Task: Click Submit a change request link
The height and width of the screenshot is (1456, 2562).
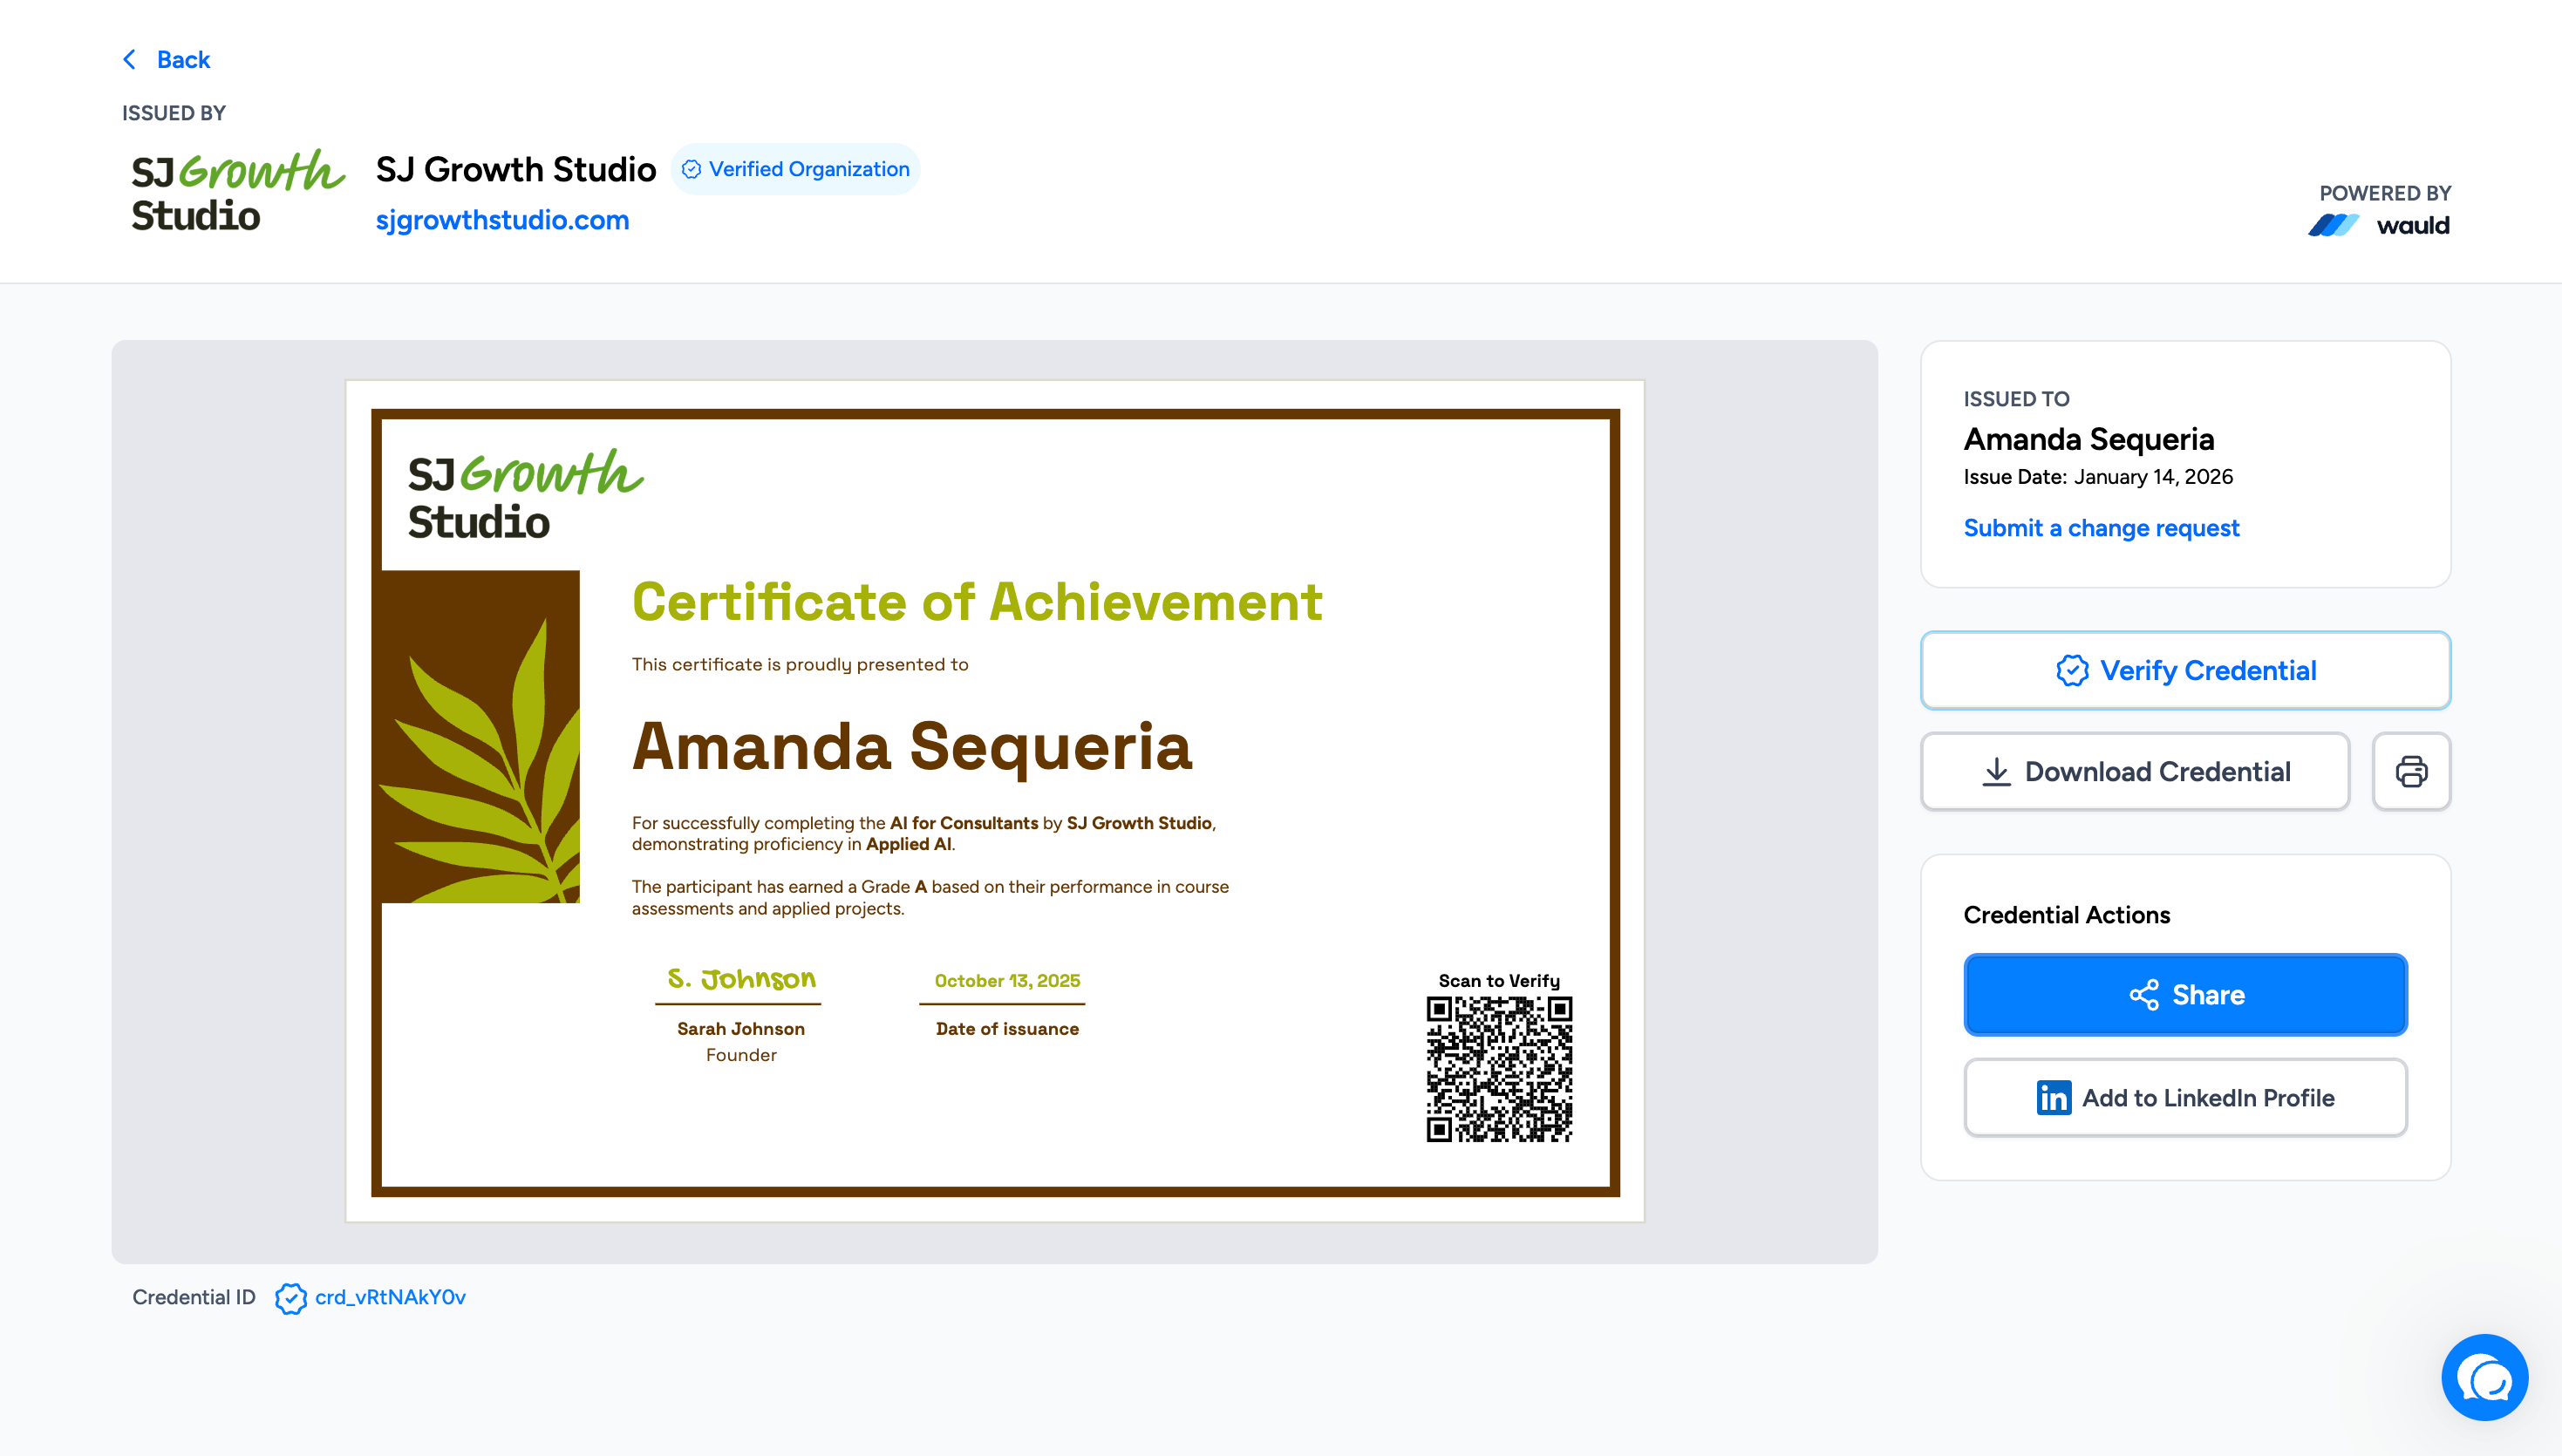Action: point(2101,528)
